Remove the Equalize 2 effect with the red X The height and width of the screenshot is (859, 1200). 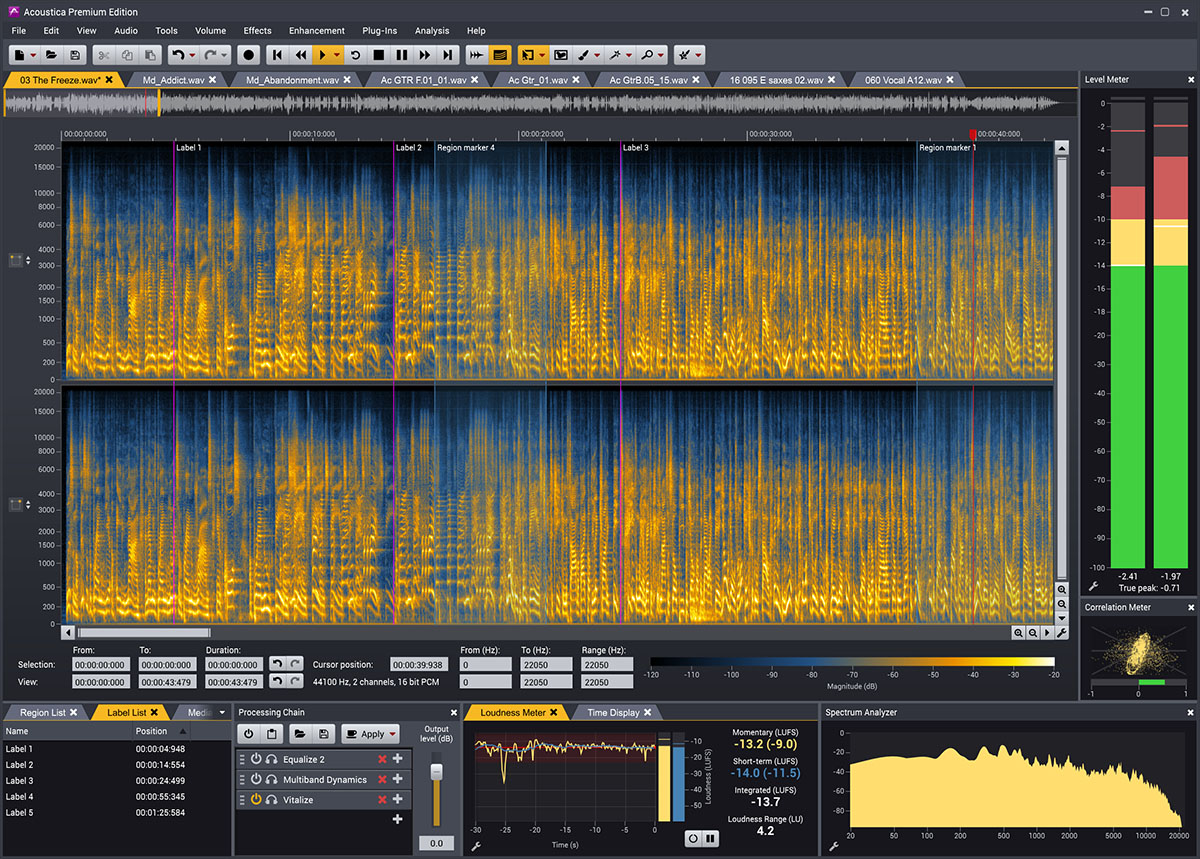[382, 759]
